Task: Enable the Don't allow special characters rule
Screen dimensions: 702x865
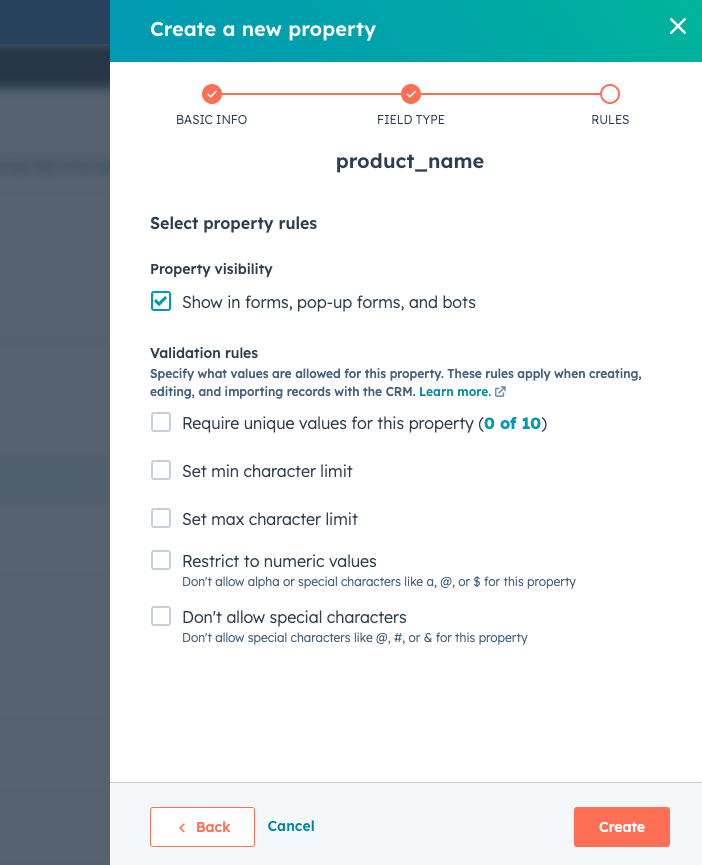Action: click(x=161, y=616)
